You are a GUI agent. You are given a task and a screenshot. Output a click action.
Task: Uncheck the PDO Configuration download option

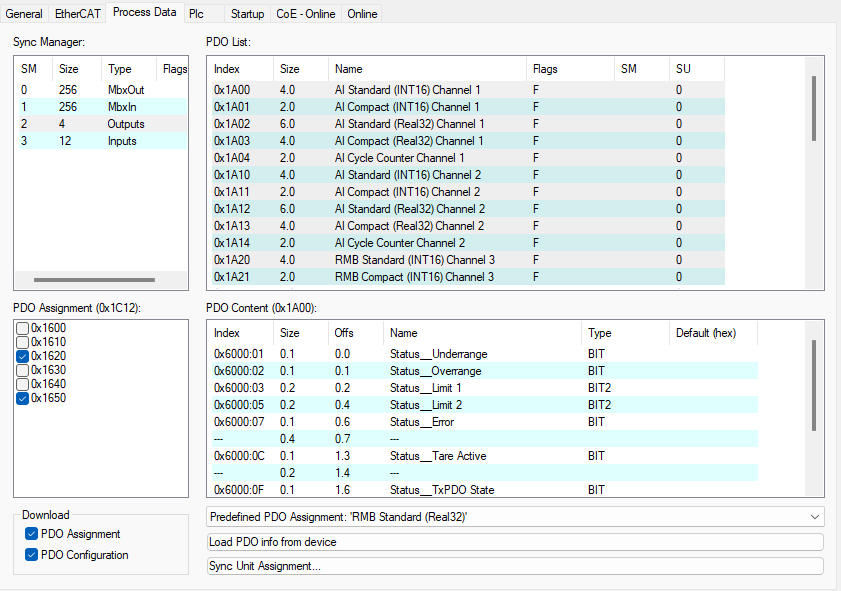coord(30,553)
